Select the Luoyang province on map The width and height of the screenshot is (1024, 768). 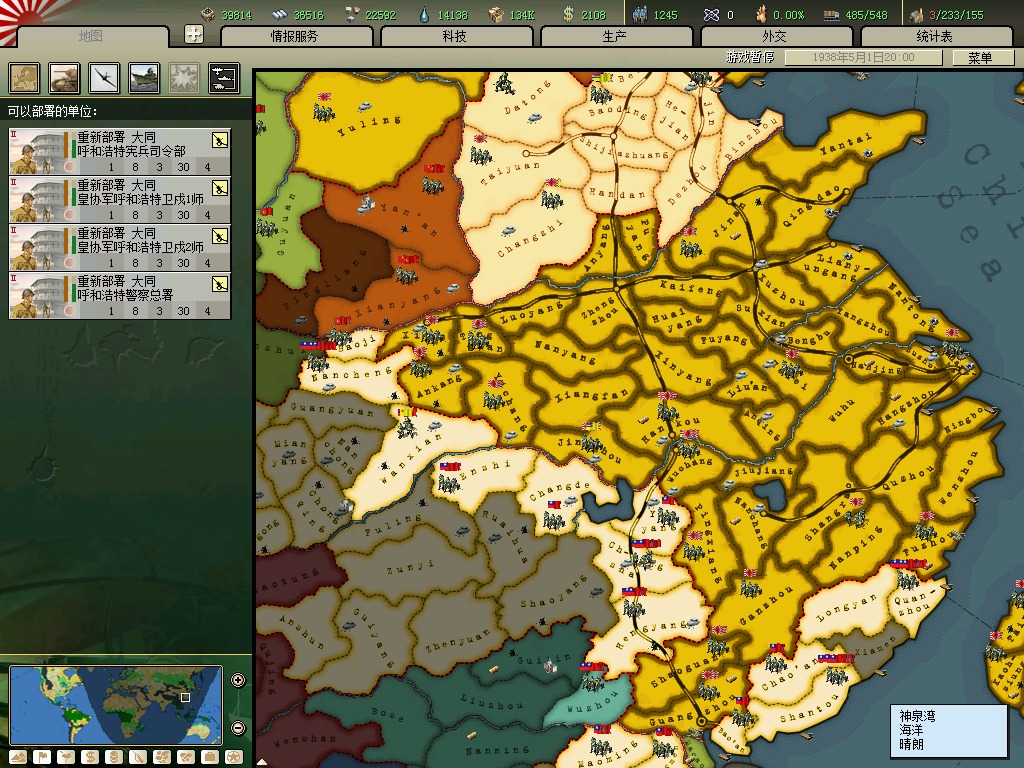[x=530, y=313]
